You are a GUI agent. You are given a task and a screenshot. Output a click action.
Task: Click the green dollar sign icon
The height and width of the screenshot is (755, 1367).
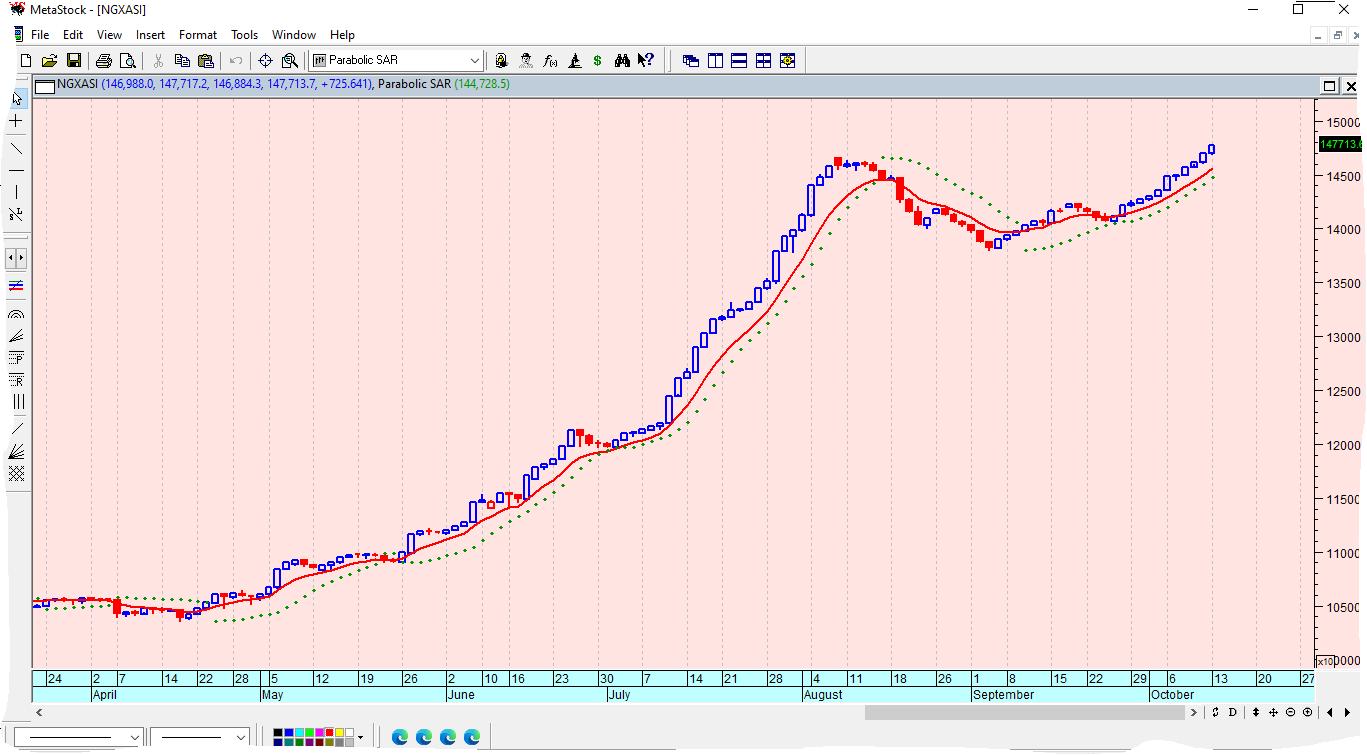coord(597,61)
